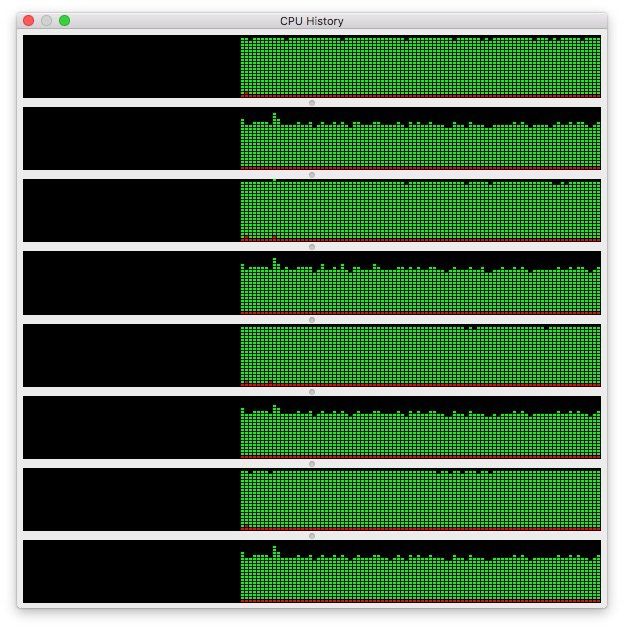This screenshot has width=624, height=629.
Task: Click the gray minimize button in title bar
Action: (46, 21)
